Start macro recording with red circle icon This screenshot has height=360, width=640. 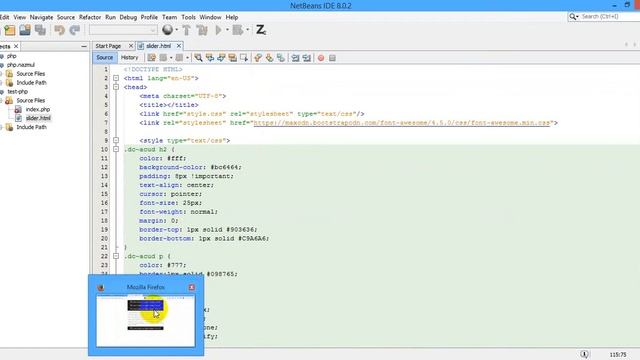pyautogui.click(x=321, y=58)
